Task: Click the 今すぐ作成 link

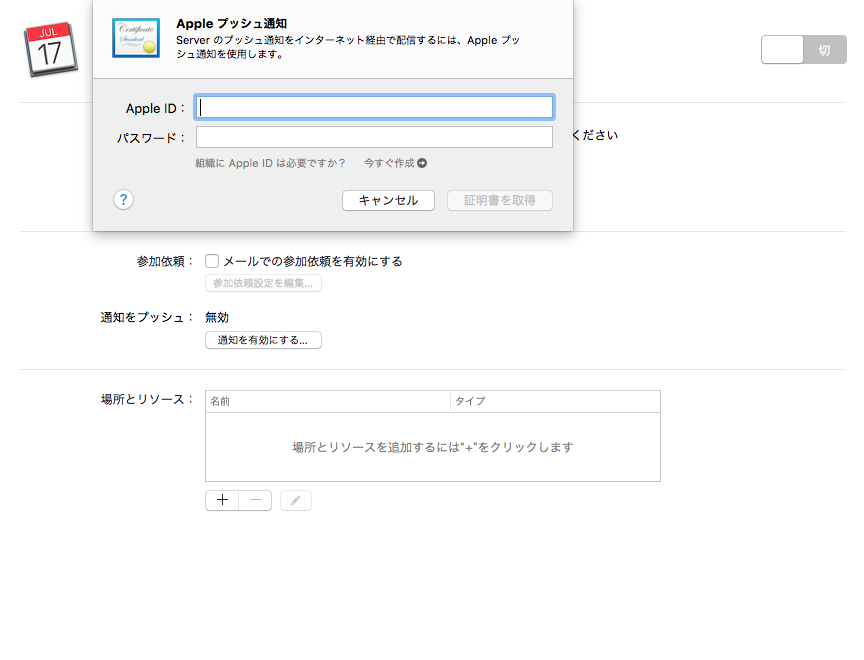Action: click(x=390, y=161)
